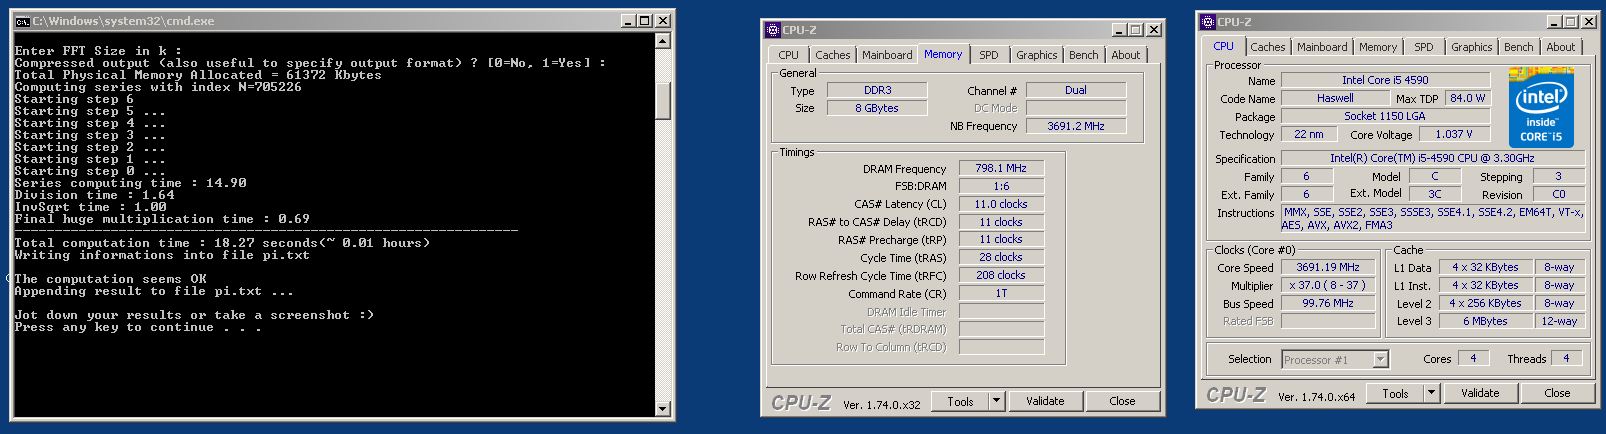Screen dimensions: 1606x434
Task: Select Memory tab in the memory window
Action: click(942, 54)
